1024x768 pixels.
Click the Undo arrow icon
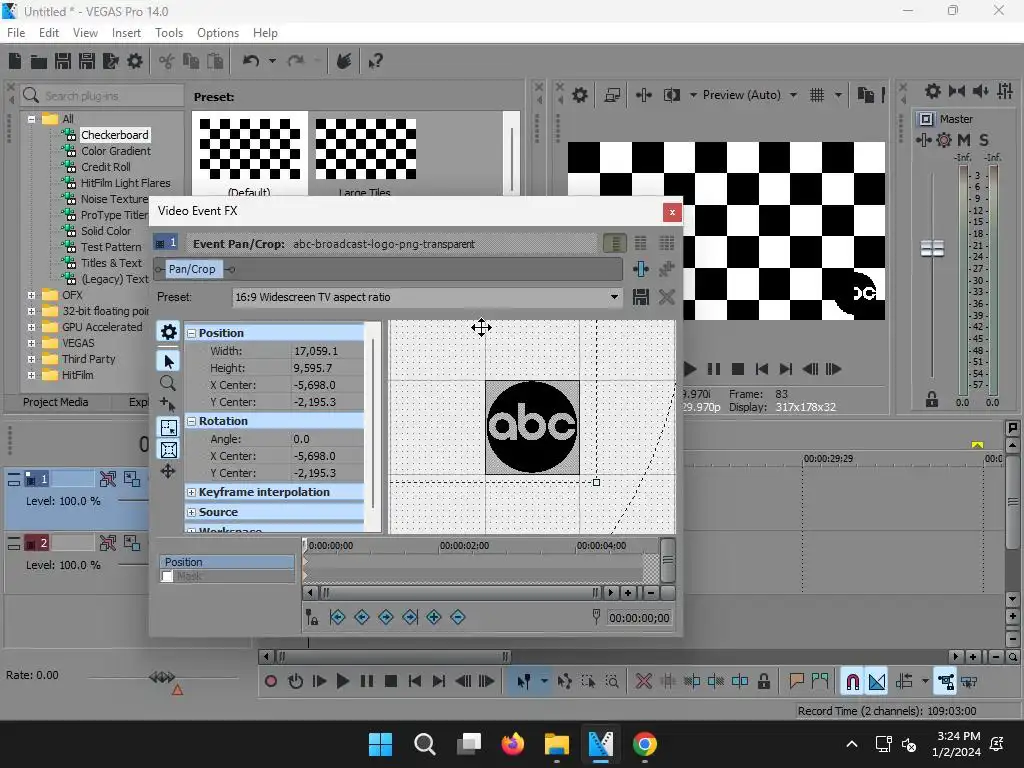coord(251,61)
